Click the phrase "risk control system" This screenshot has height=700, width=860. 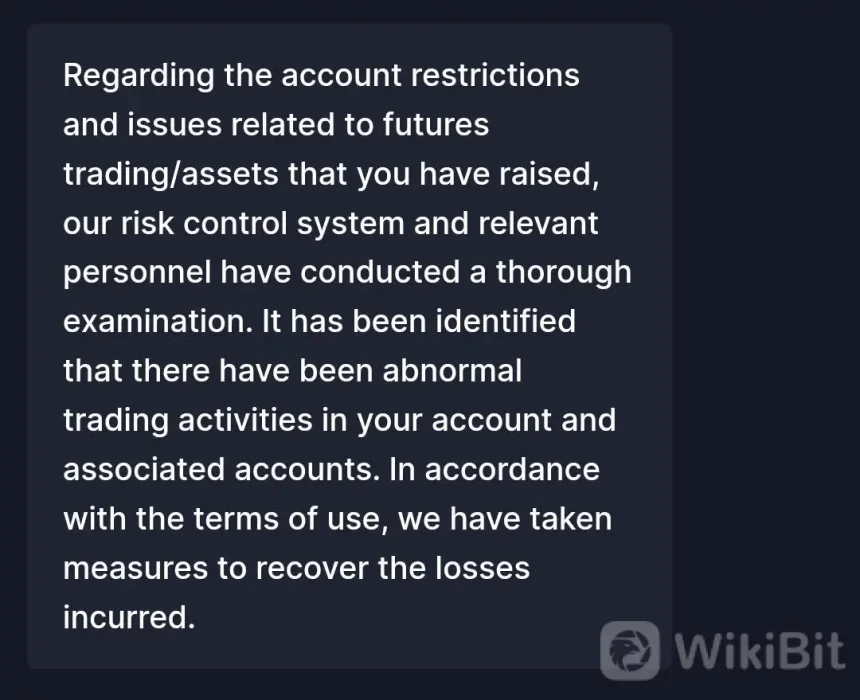pos(263,224)
